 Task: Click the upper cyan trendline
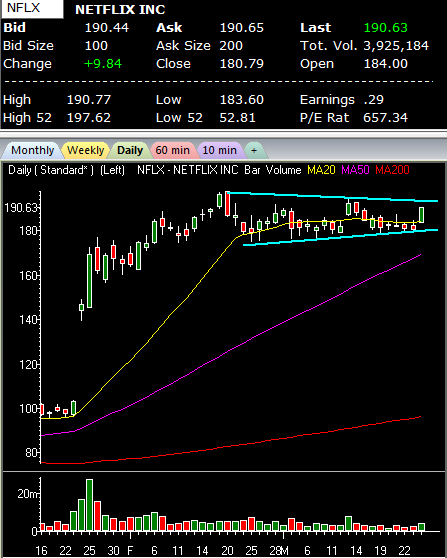333,196
